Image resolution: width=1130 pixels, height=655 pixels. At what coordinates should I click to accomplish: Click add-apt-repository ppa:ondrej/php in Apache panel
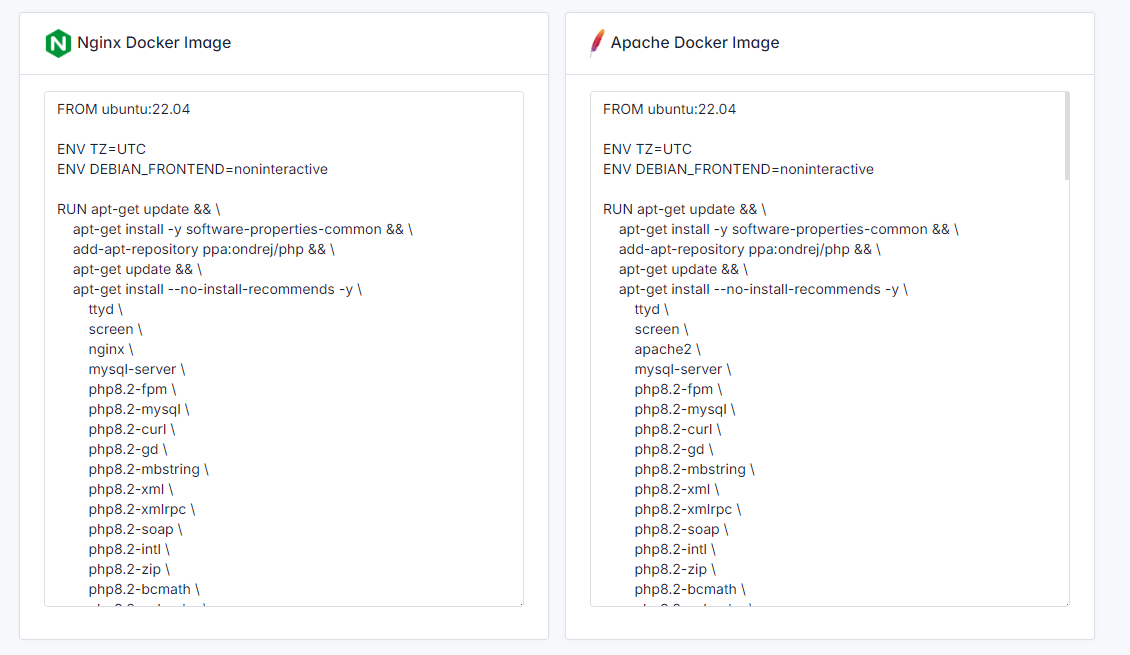coord(749,249)
